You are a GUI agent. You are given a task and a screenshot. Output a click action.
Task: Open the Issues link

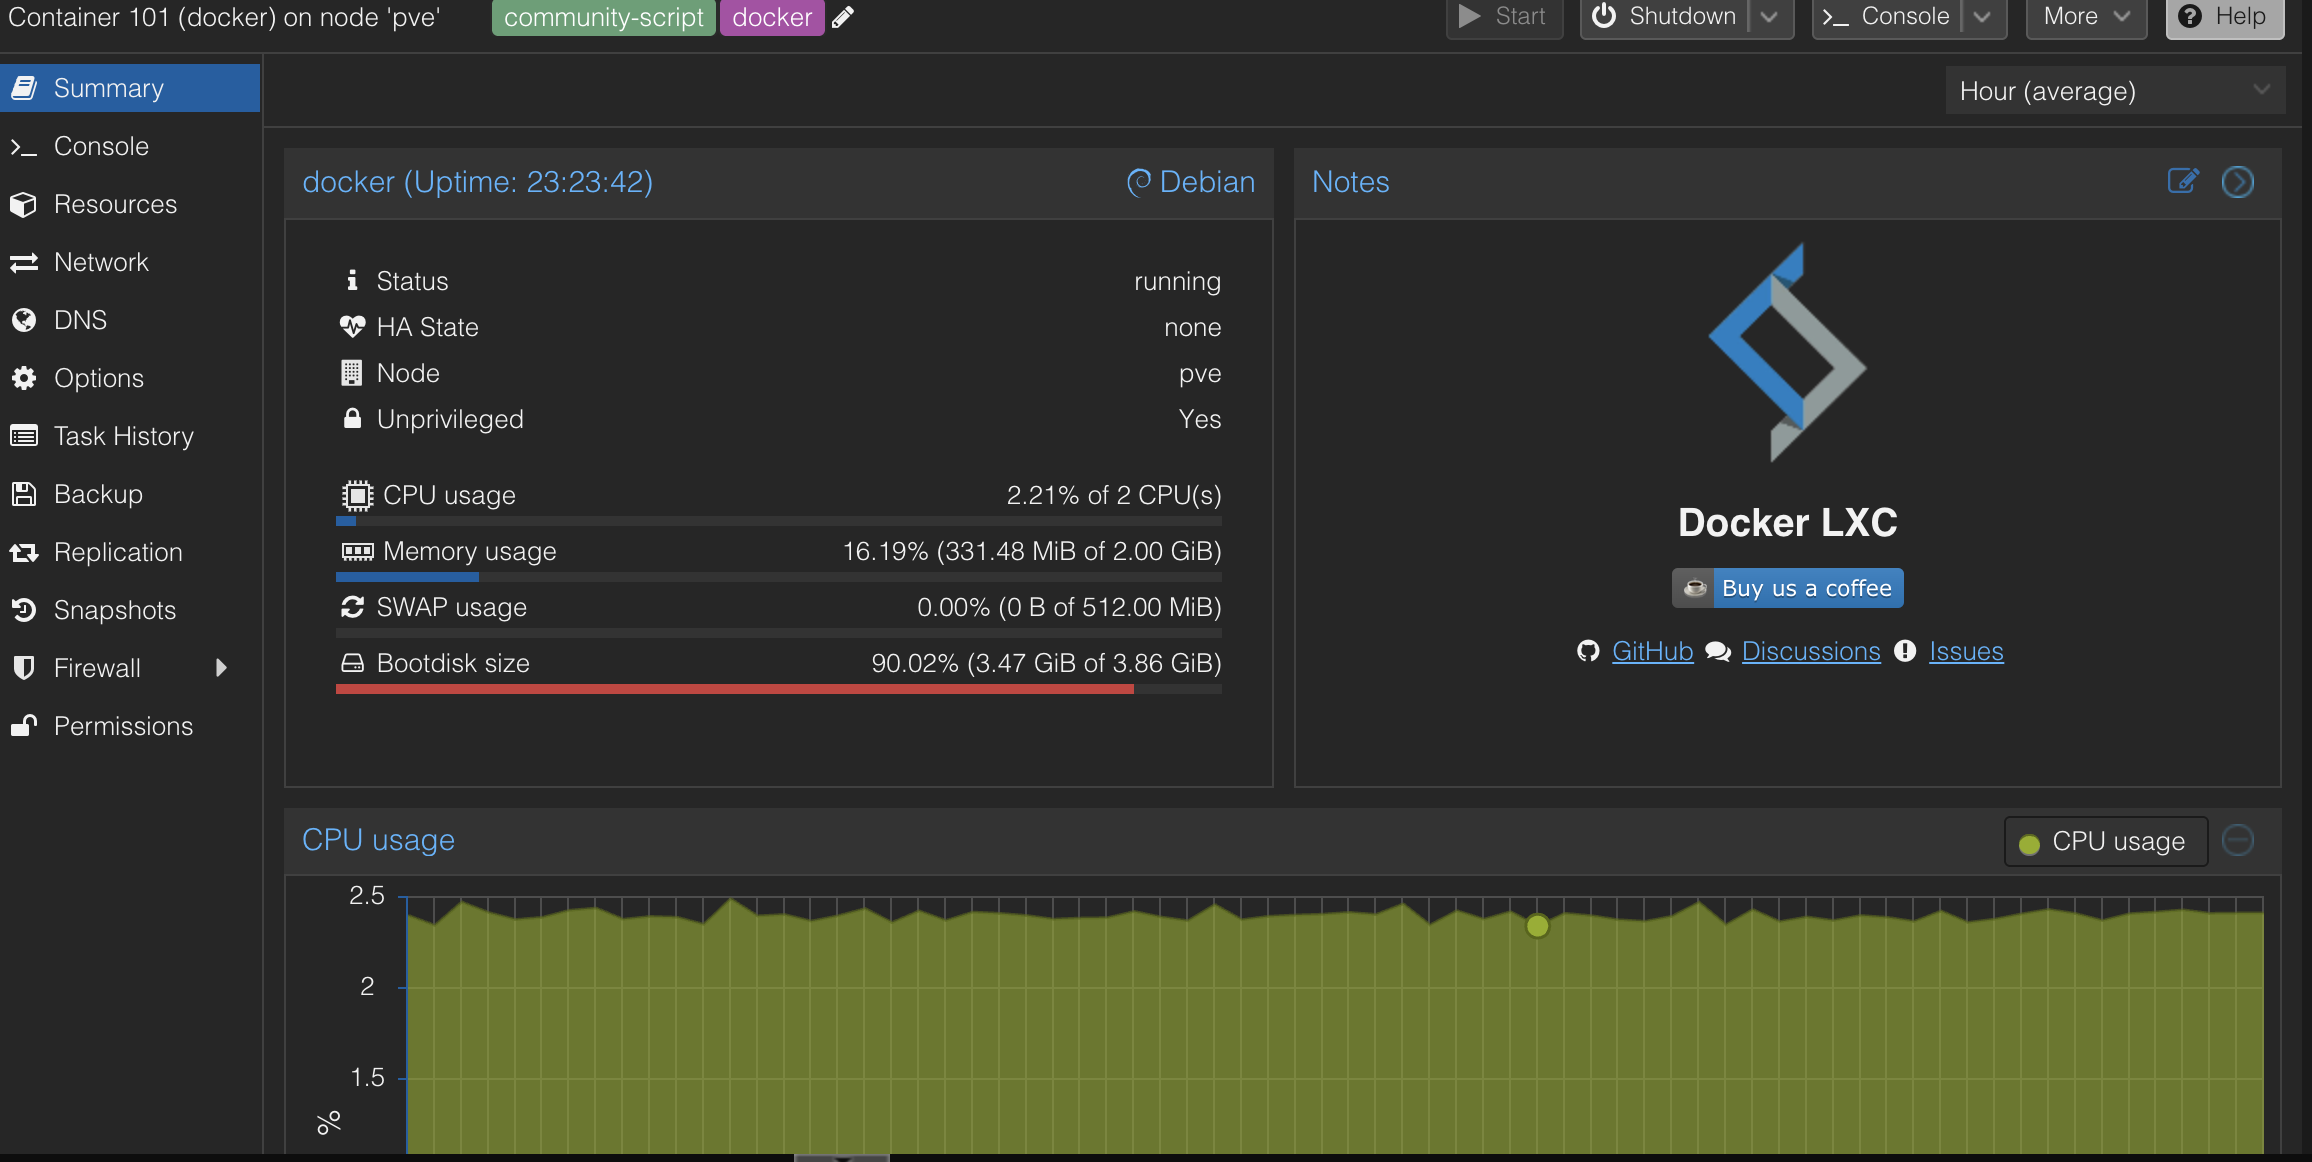pos(1966,651)
